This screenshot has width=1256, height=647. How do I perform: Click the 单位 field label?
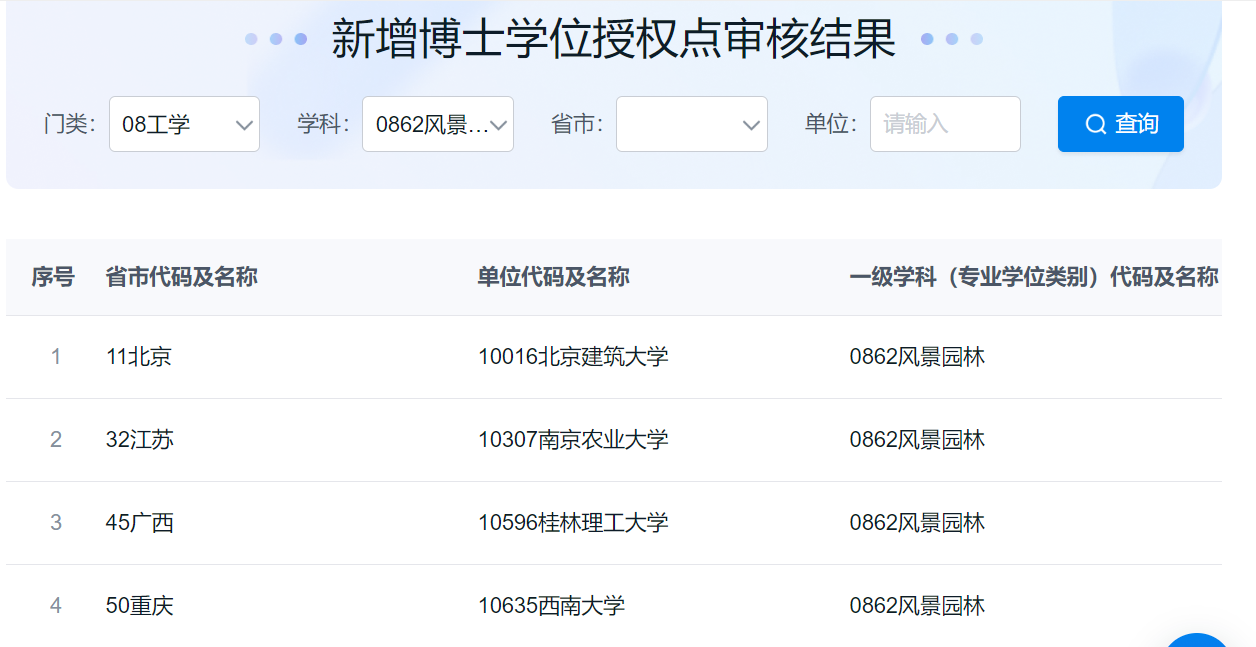point(831,124)
